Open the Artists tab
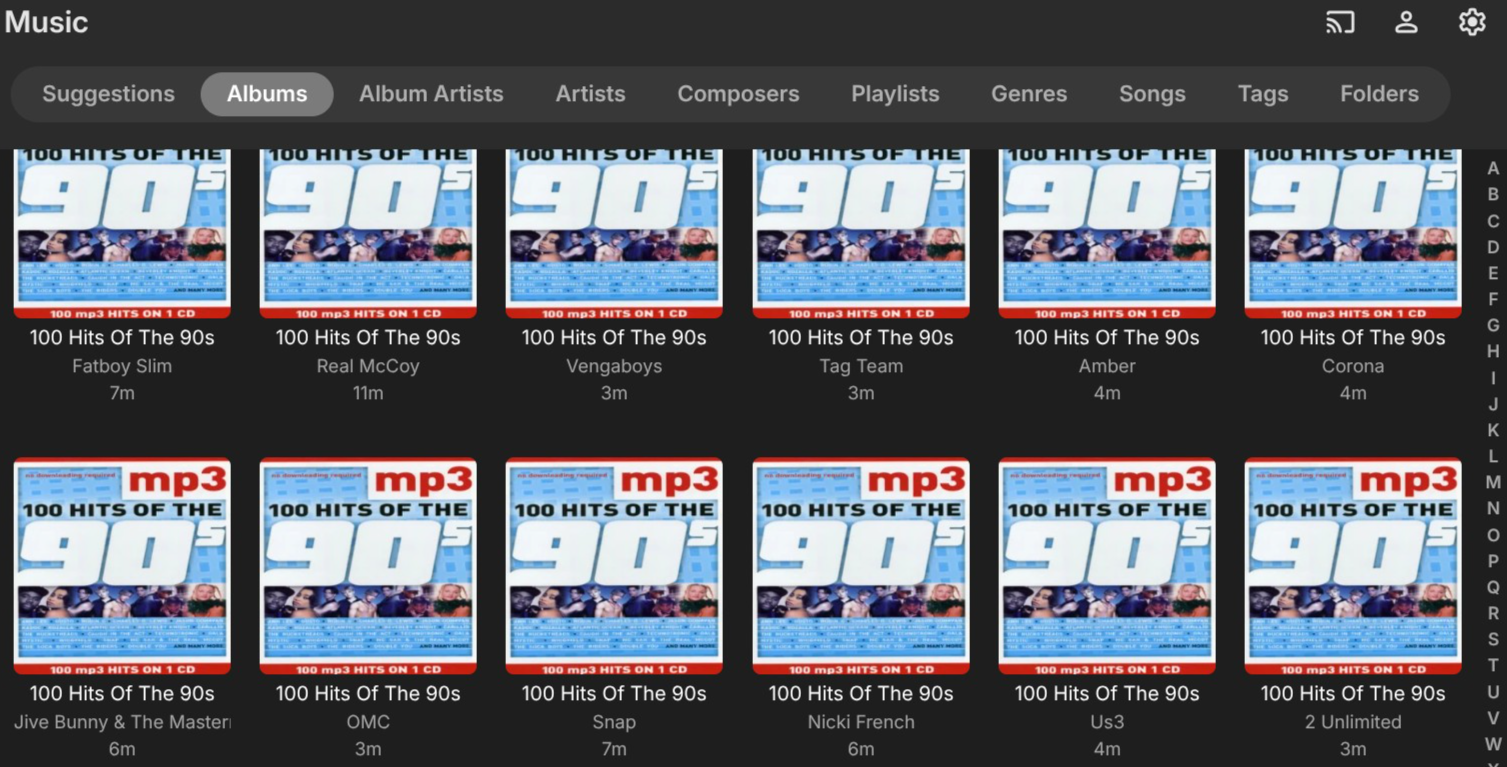 [590, 94]
